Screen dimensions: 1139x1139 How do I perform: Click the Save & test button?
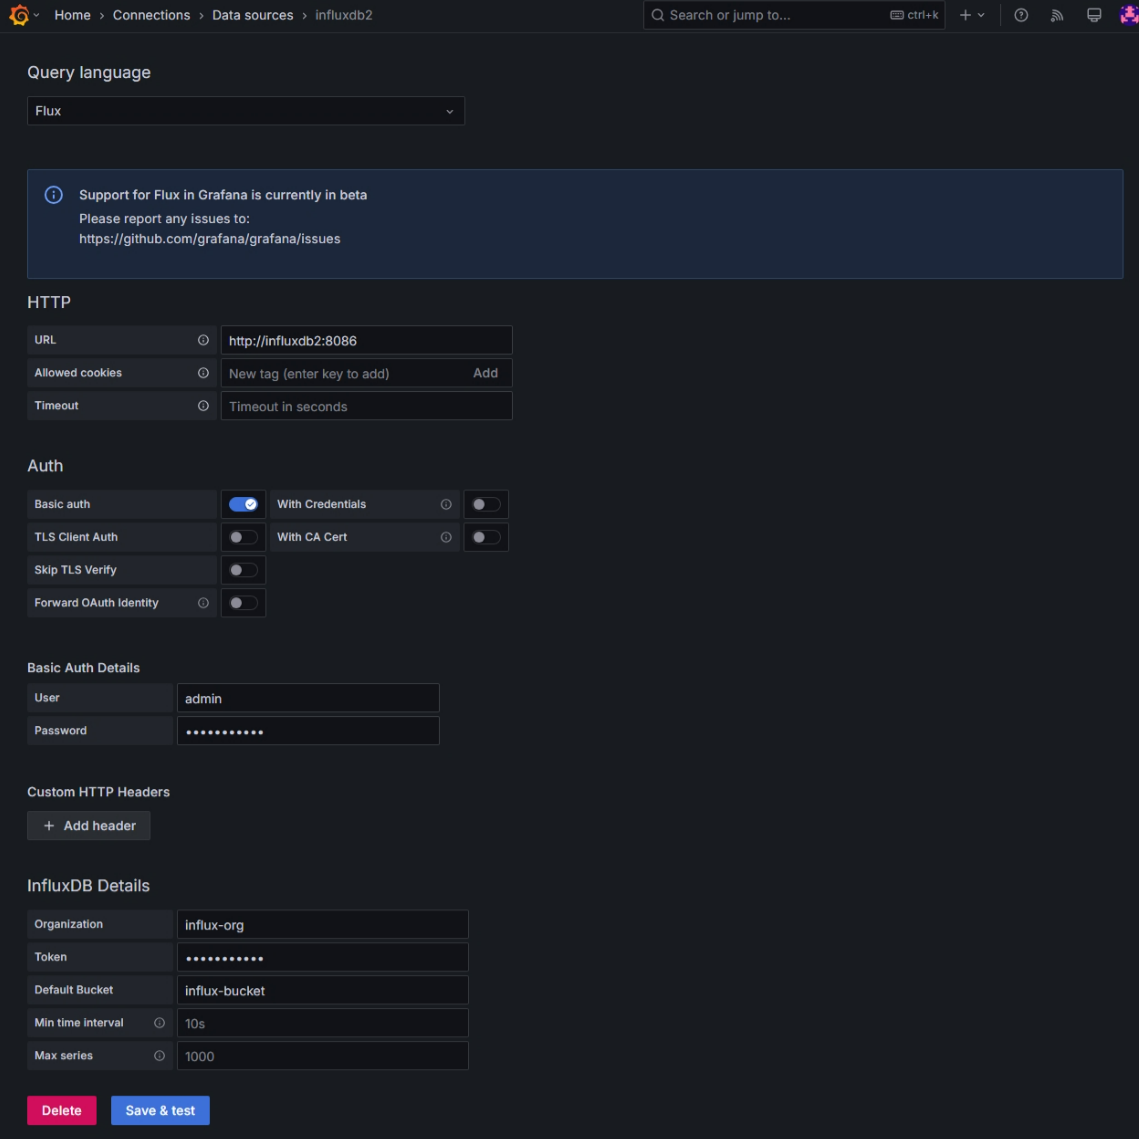(161, 1110)
